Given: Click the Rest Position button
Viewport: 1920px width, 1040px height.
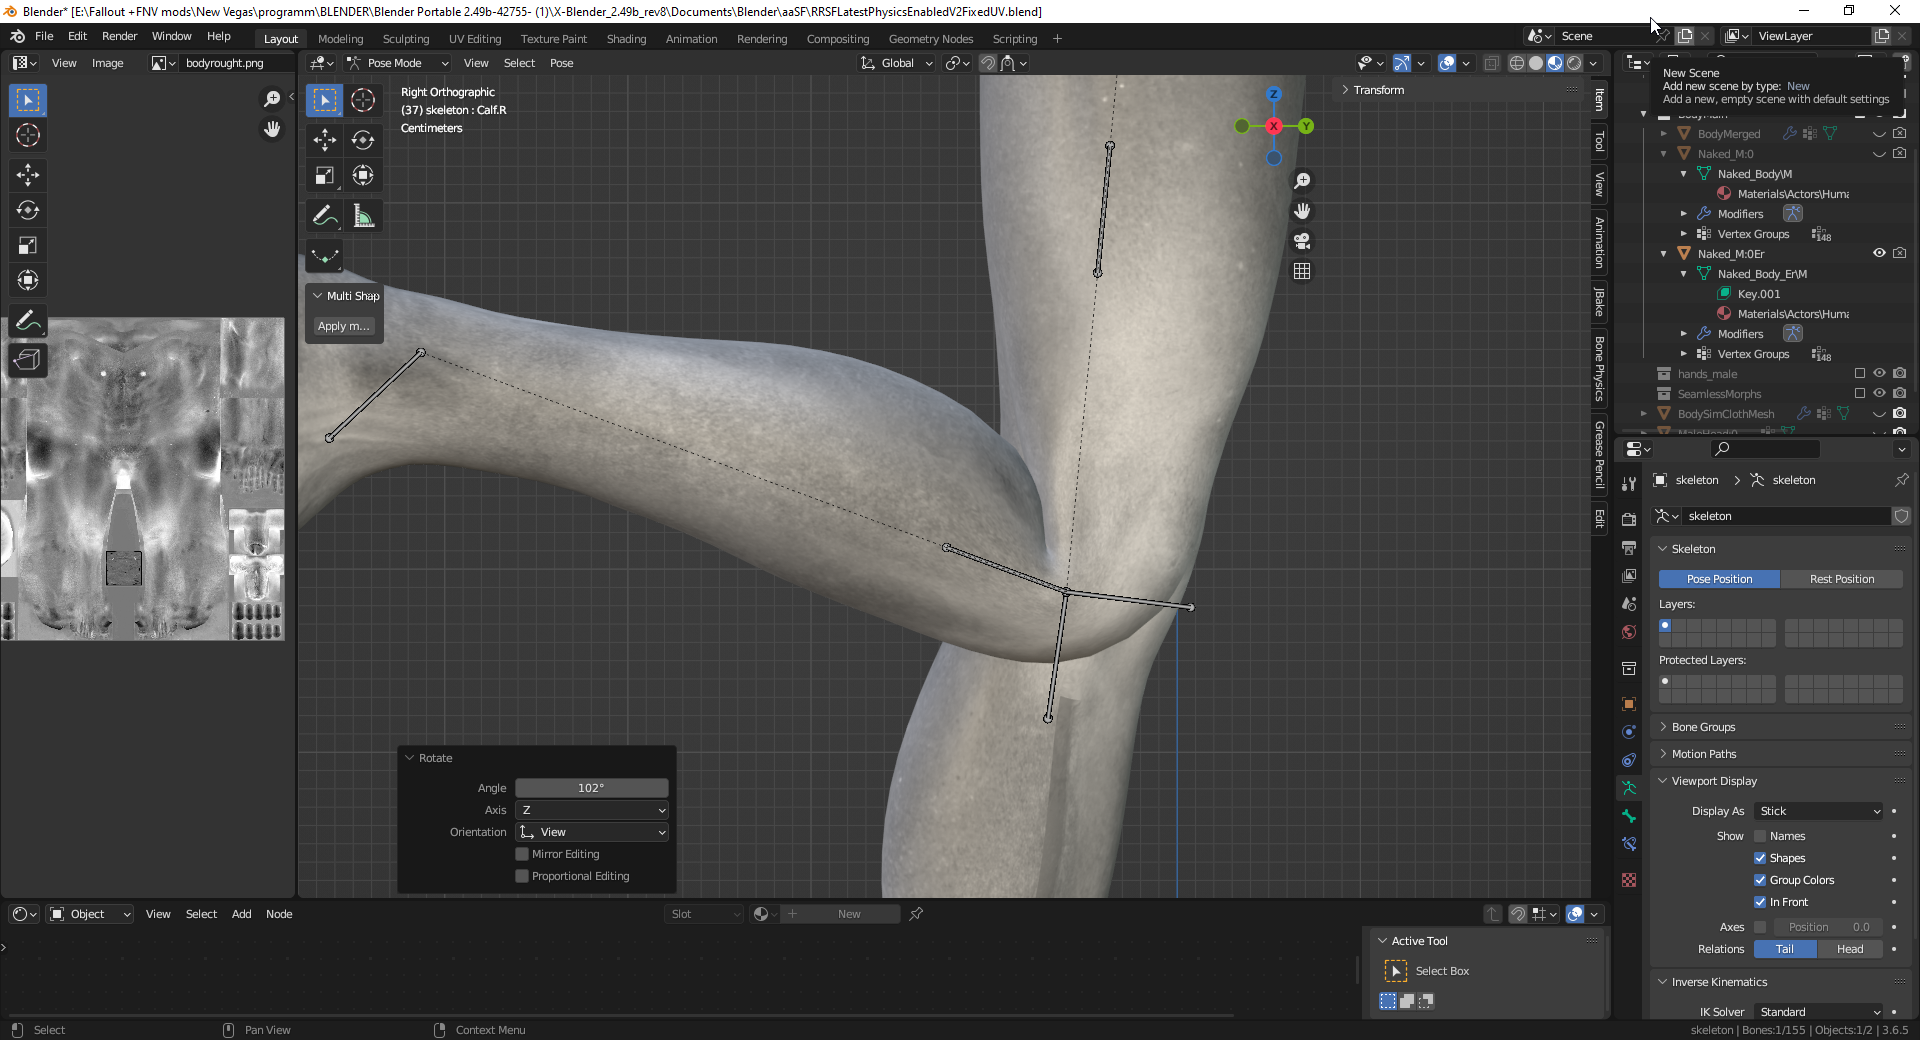Looking at the screenshot, I should tap(1841, 579).
